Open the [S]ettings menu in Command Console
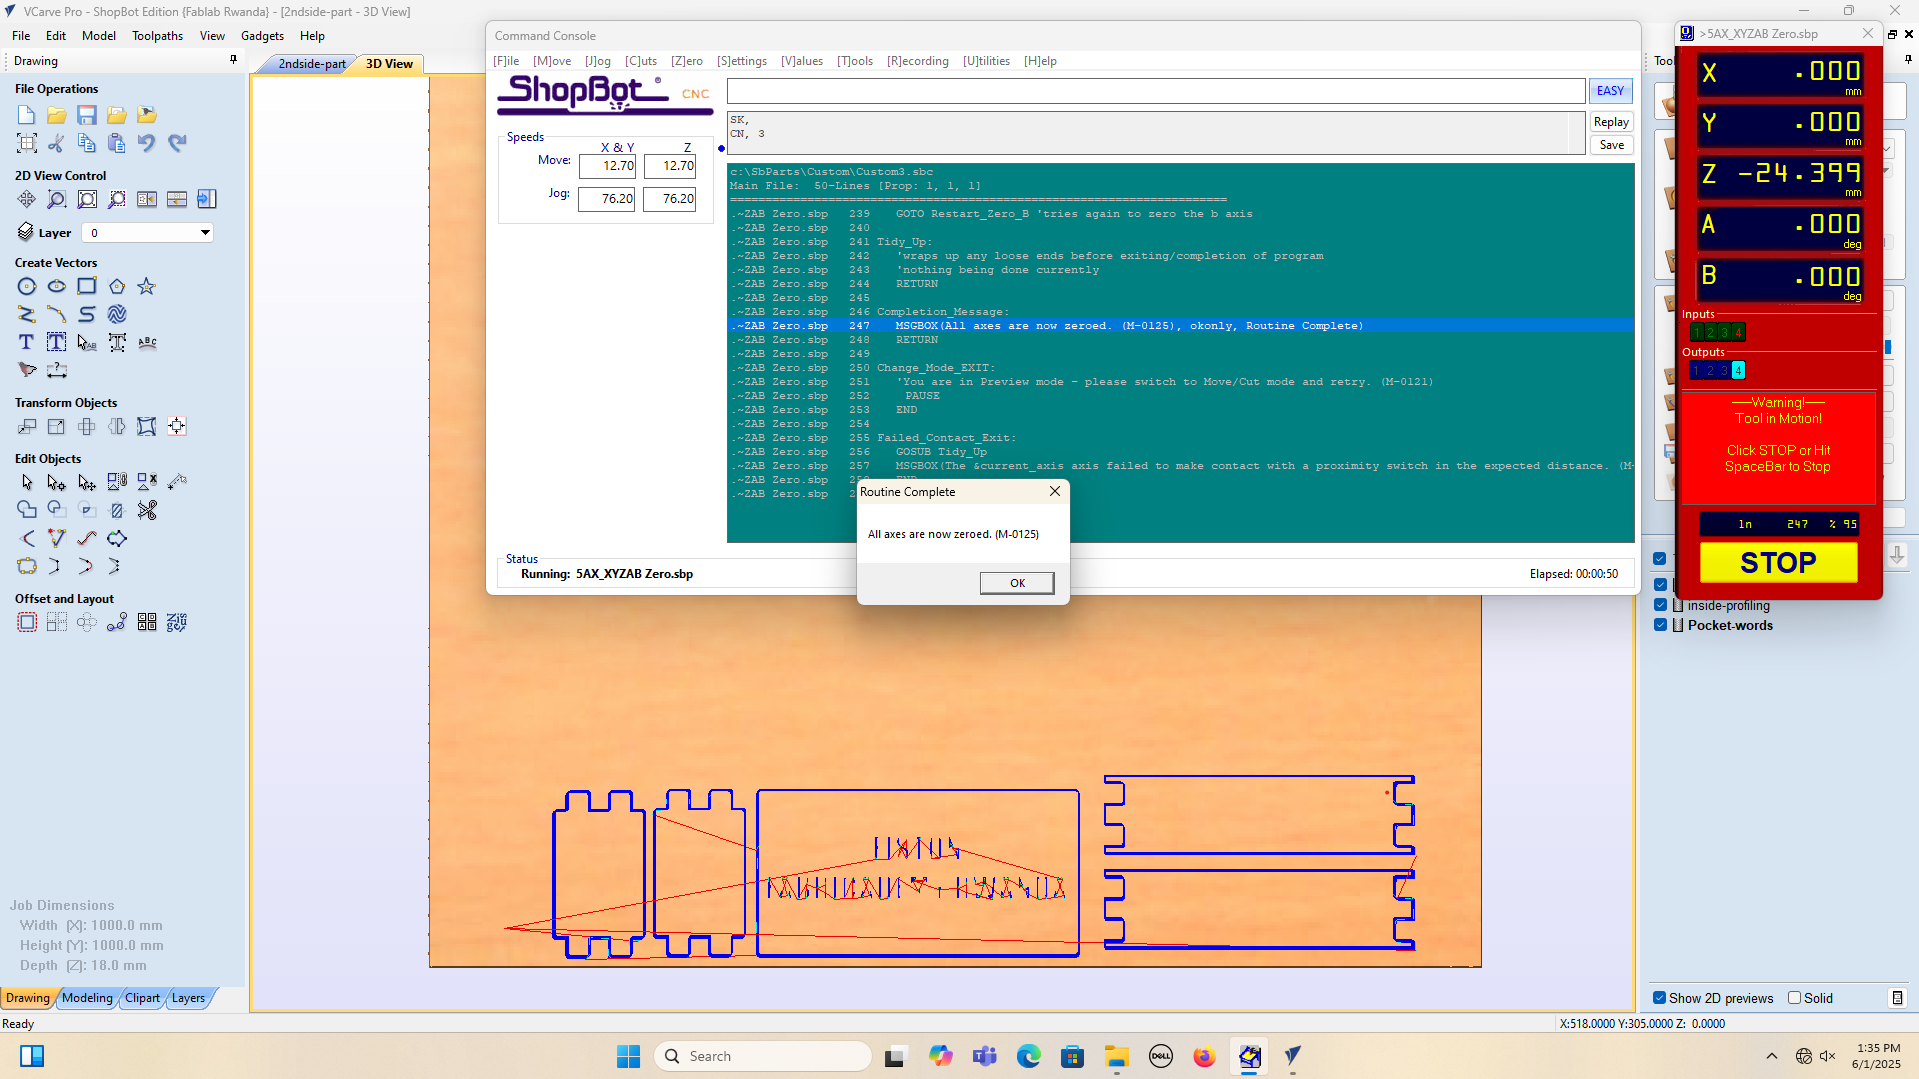1919x1079 pixels. pyautogui.click(x=742, y=61)
